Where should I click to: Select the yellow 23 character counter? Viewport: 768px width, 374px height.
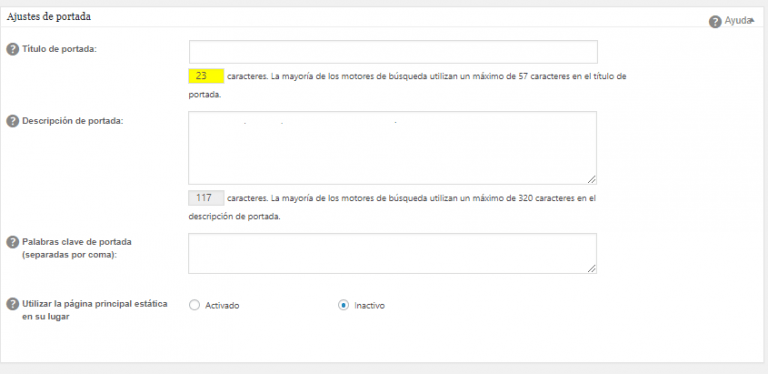(206, 76)
